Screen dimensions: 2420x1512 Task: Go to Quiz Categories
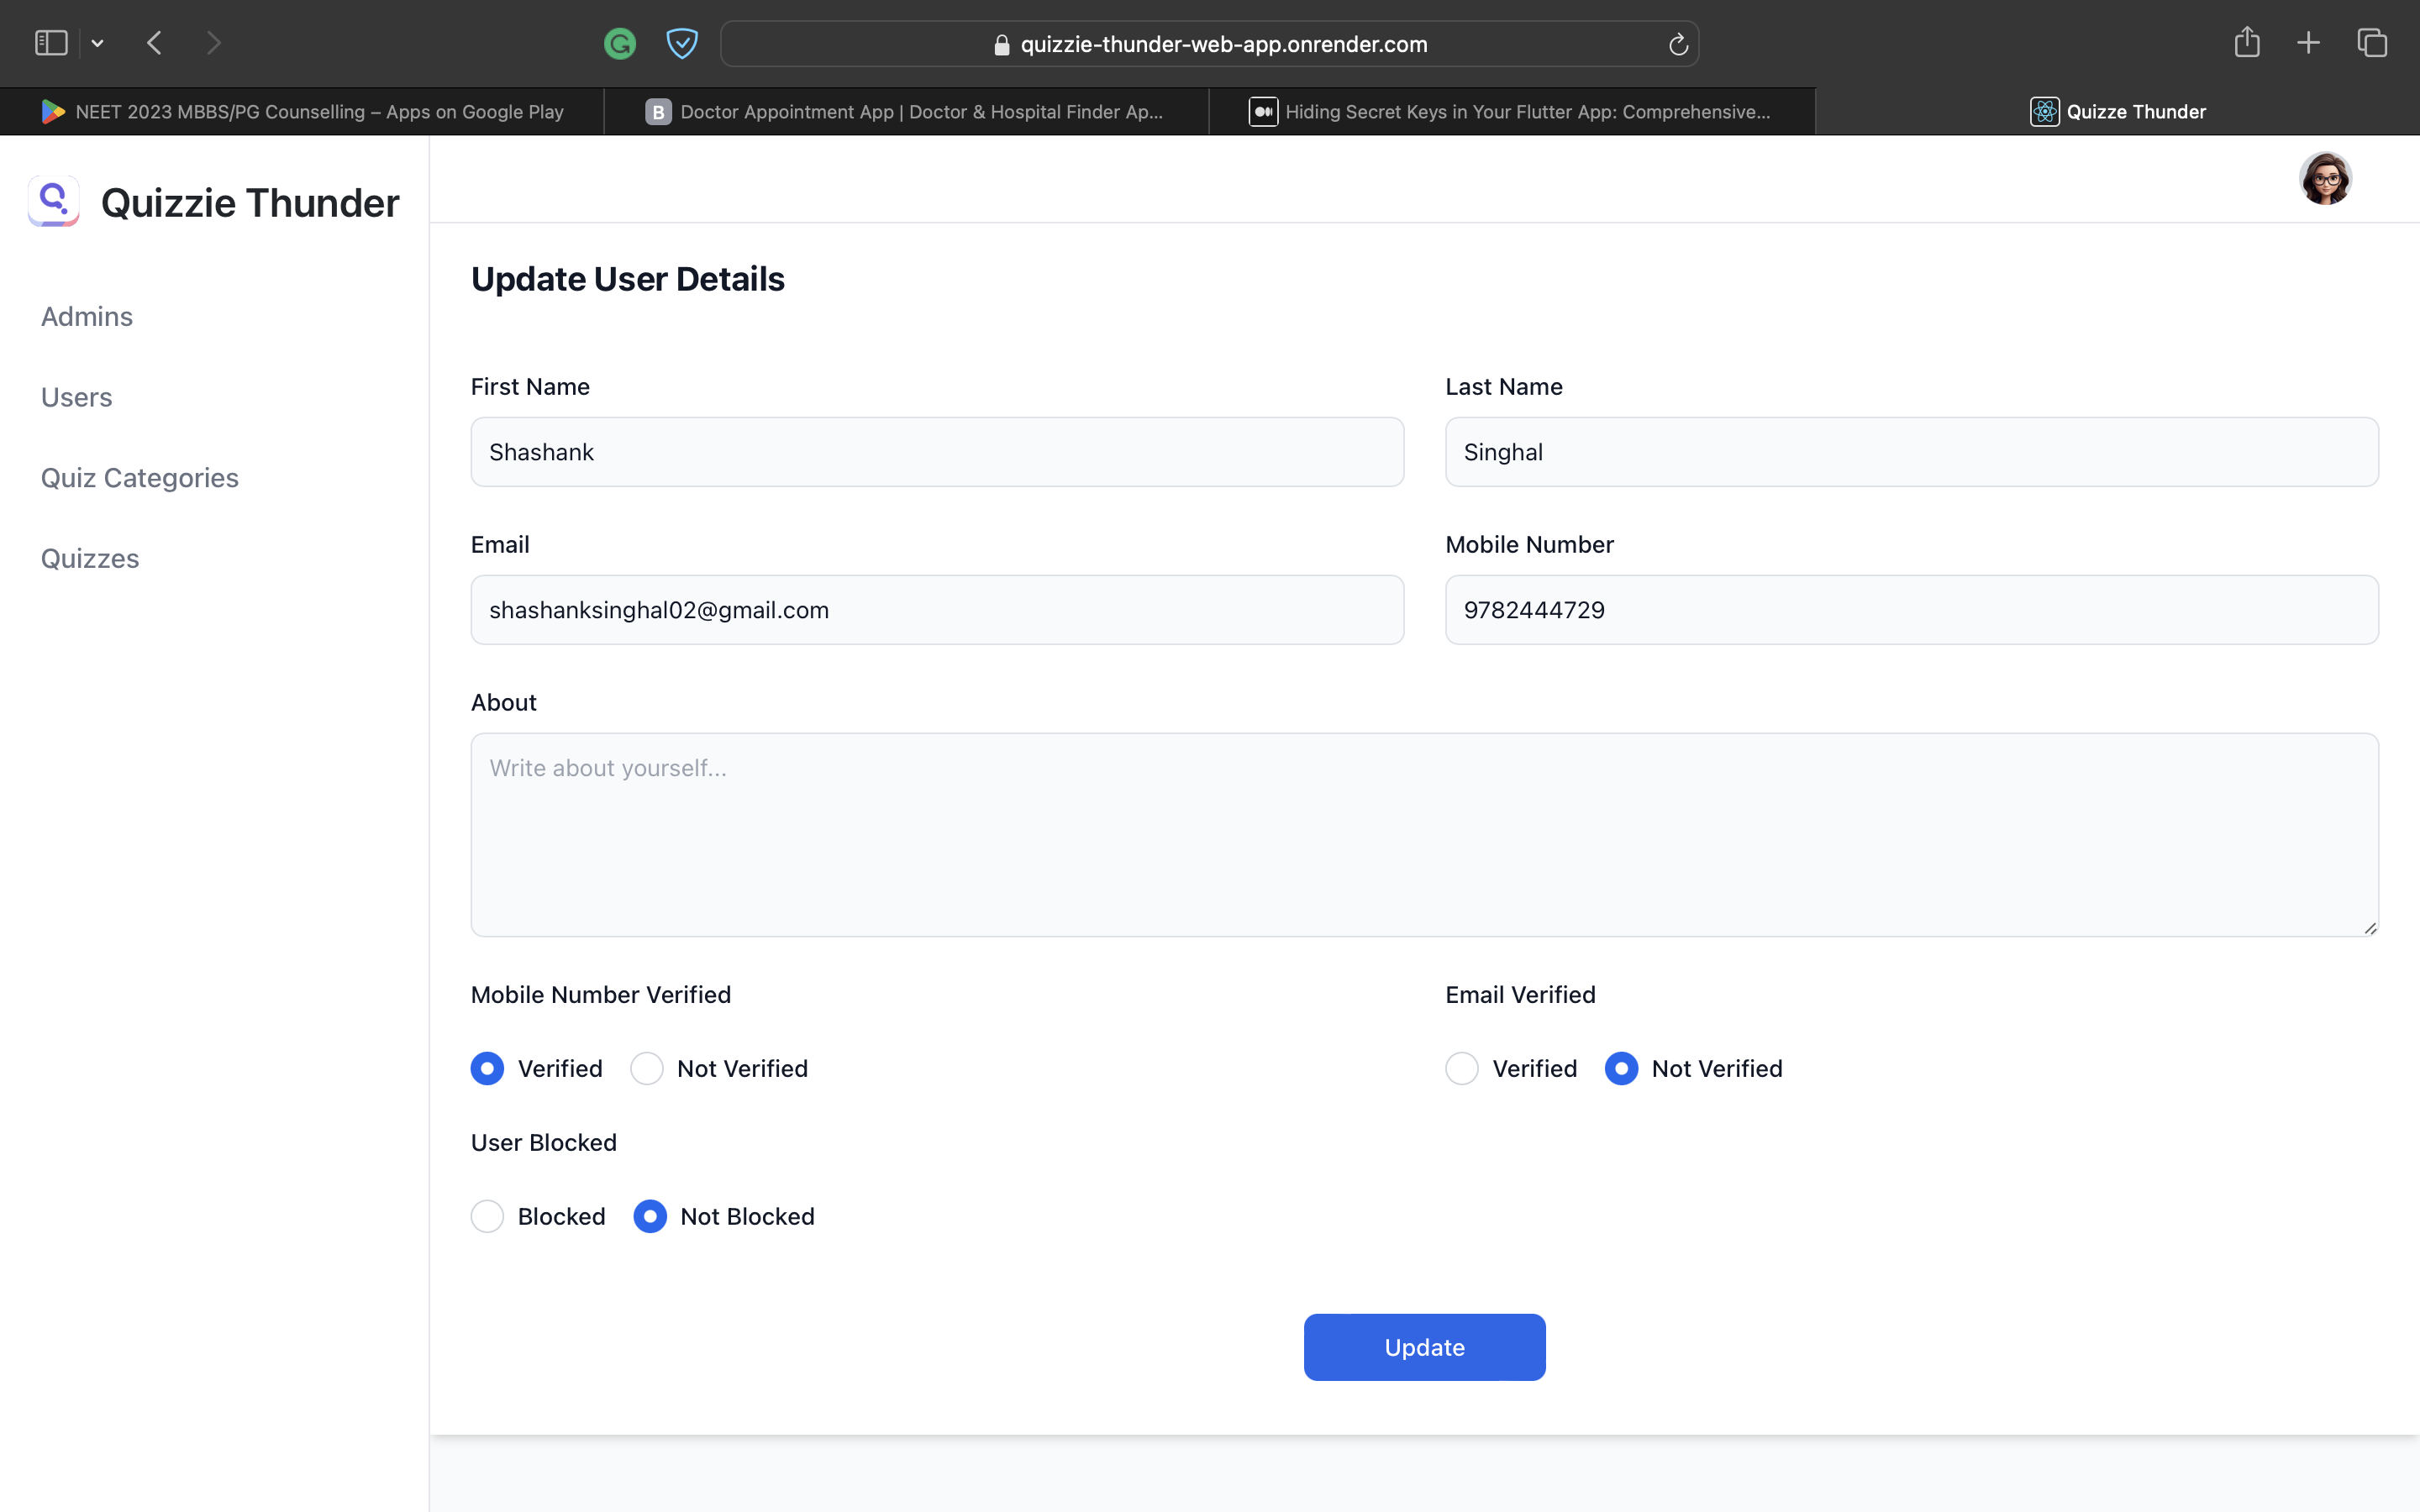click(x=140, y=478)
